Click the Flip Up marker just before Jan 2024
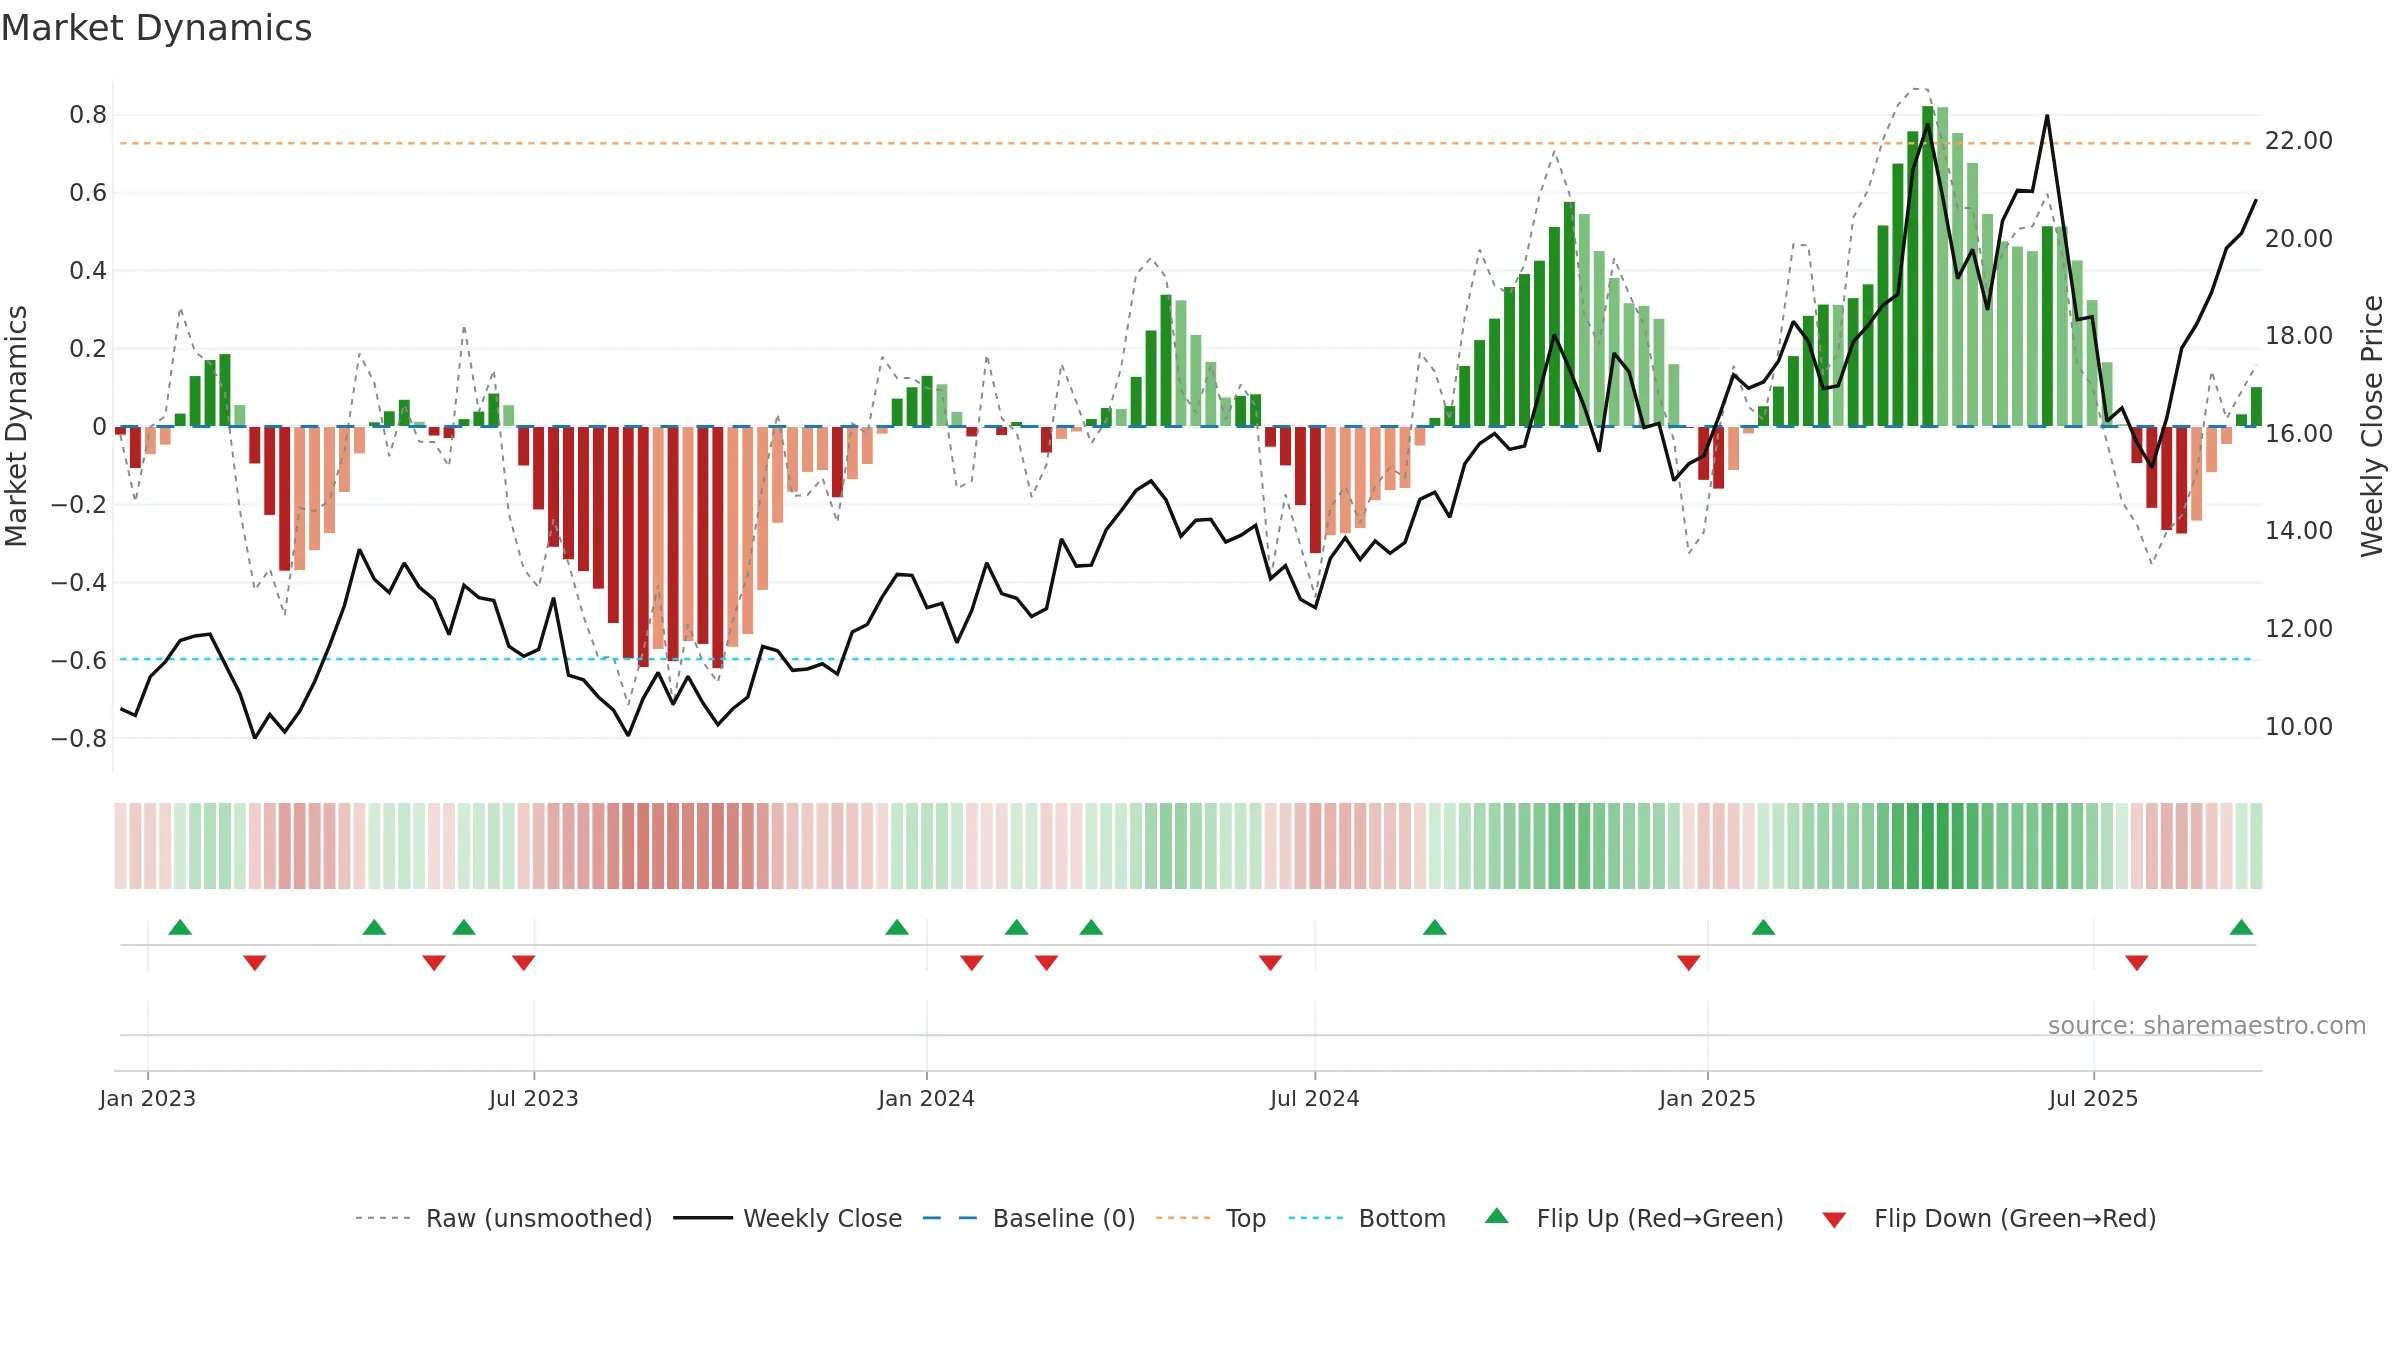Viewport: 2400px width, 1350px height. coord(897,927)
